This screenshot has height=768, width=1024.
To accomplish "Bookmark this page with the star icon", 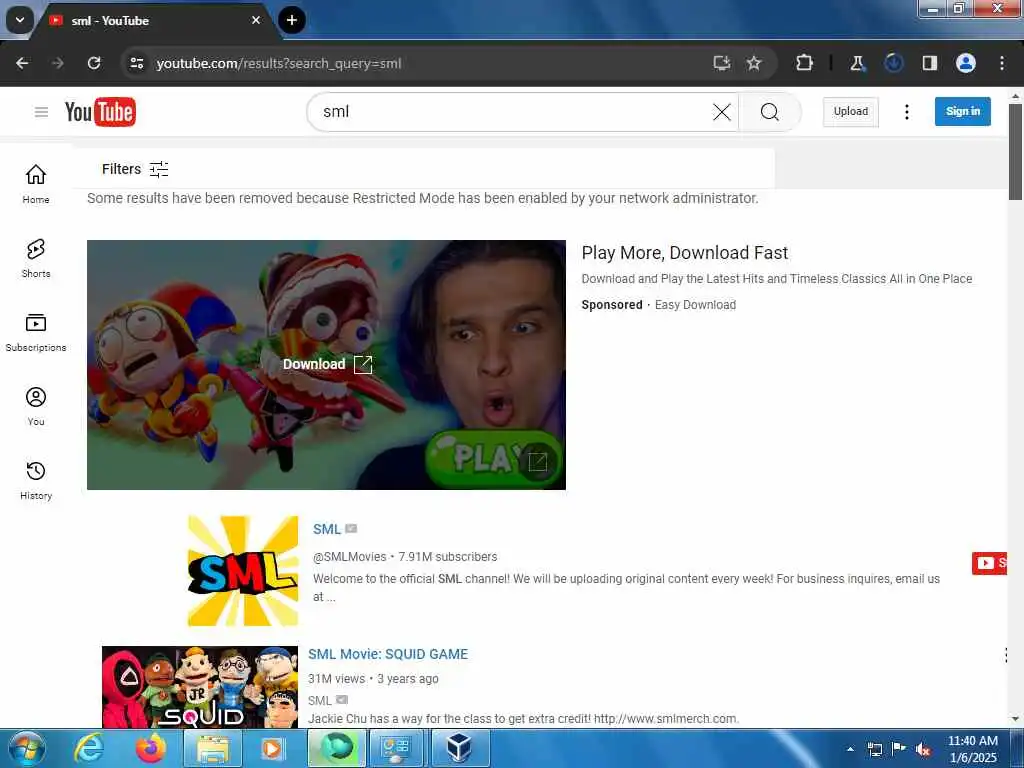I will click(x=754, y=63).
